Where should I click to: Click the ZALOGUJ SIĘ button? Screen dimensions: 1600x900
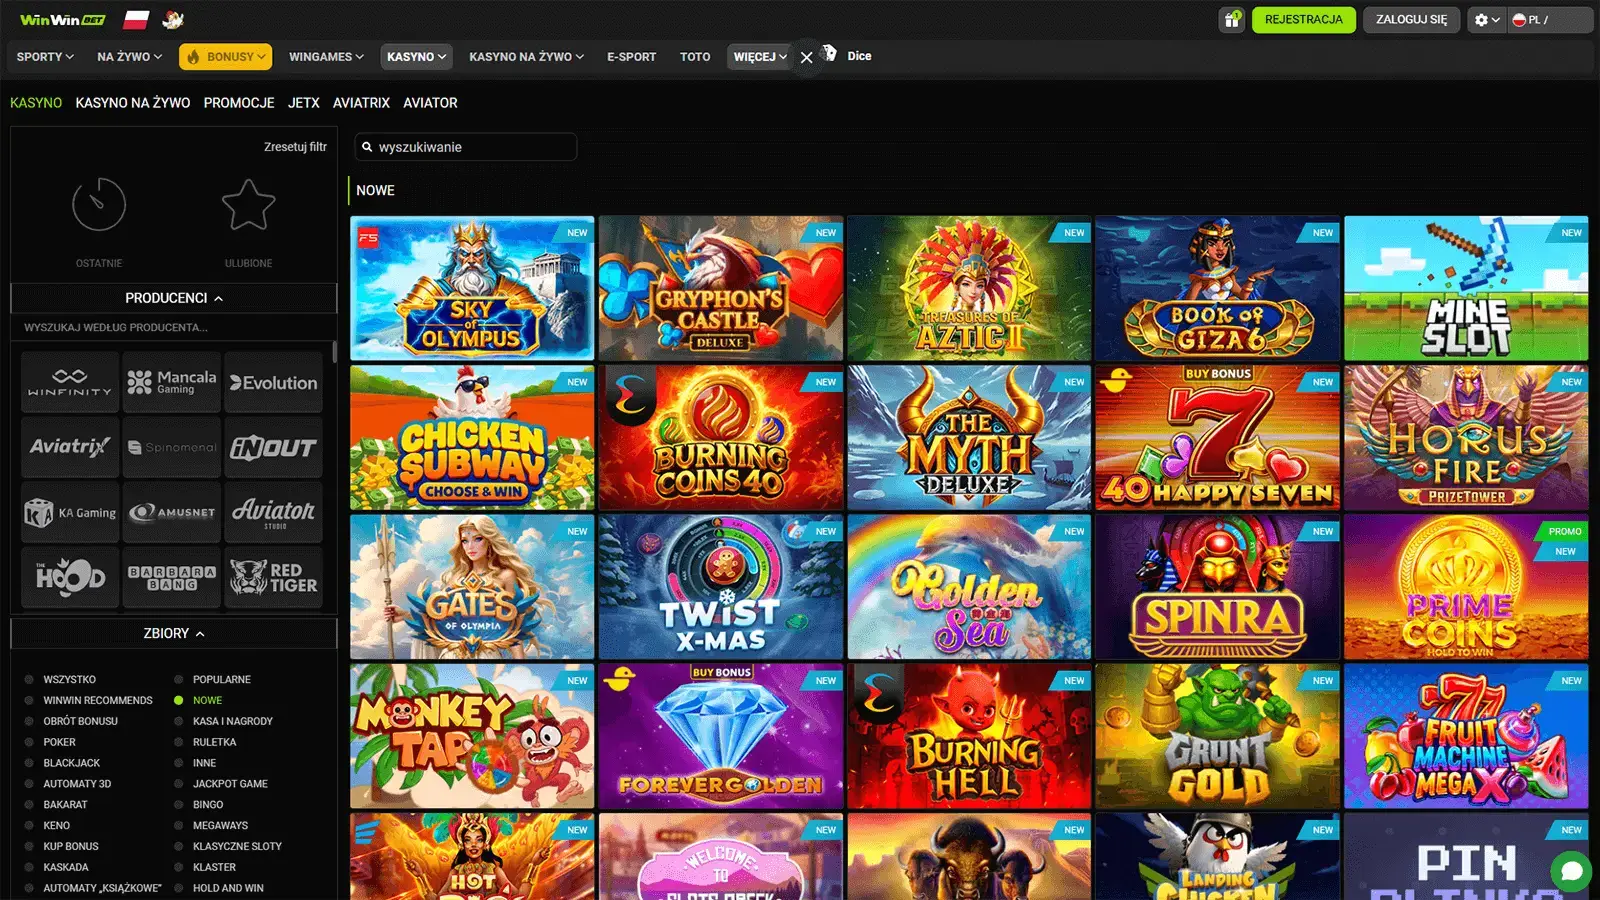coord(1411,20)
